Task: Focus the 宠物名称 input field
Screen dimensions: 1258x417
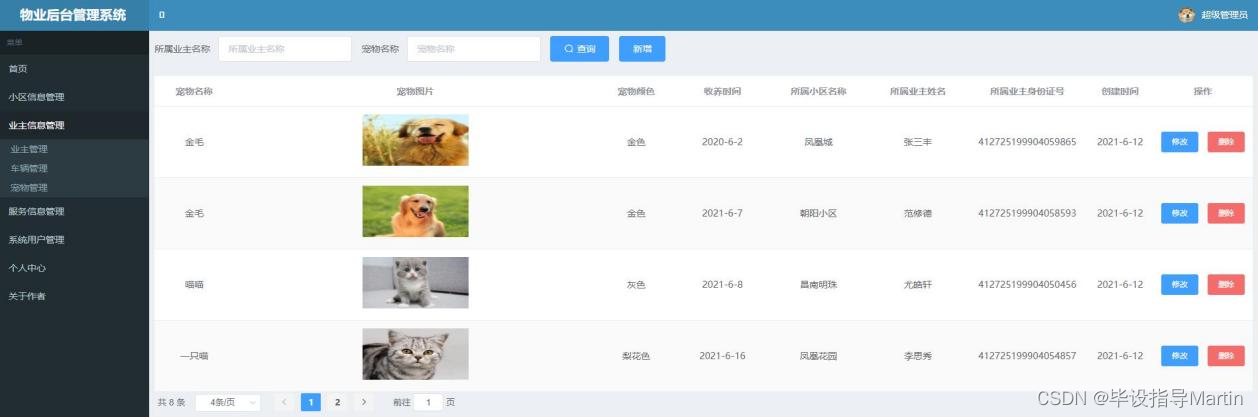Action: 474,48
